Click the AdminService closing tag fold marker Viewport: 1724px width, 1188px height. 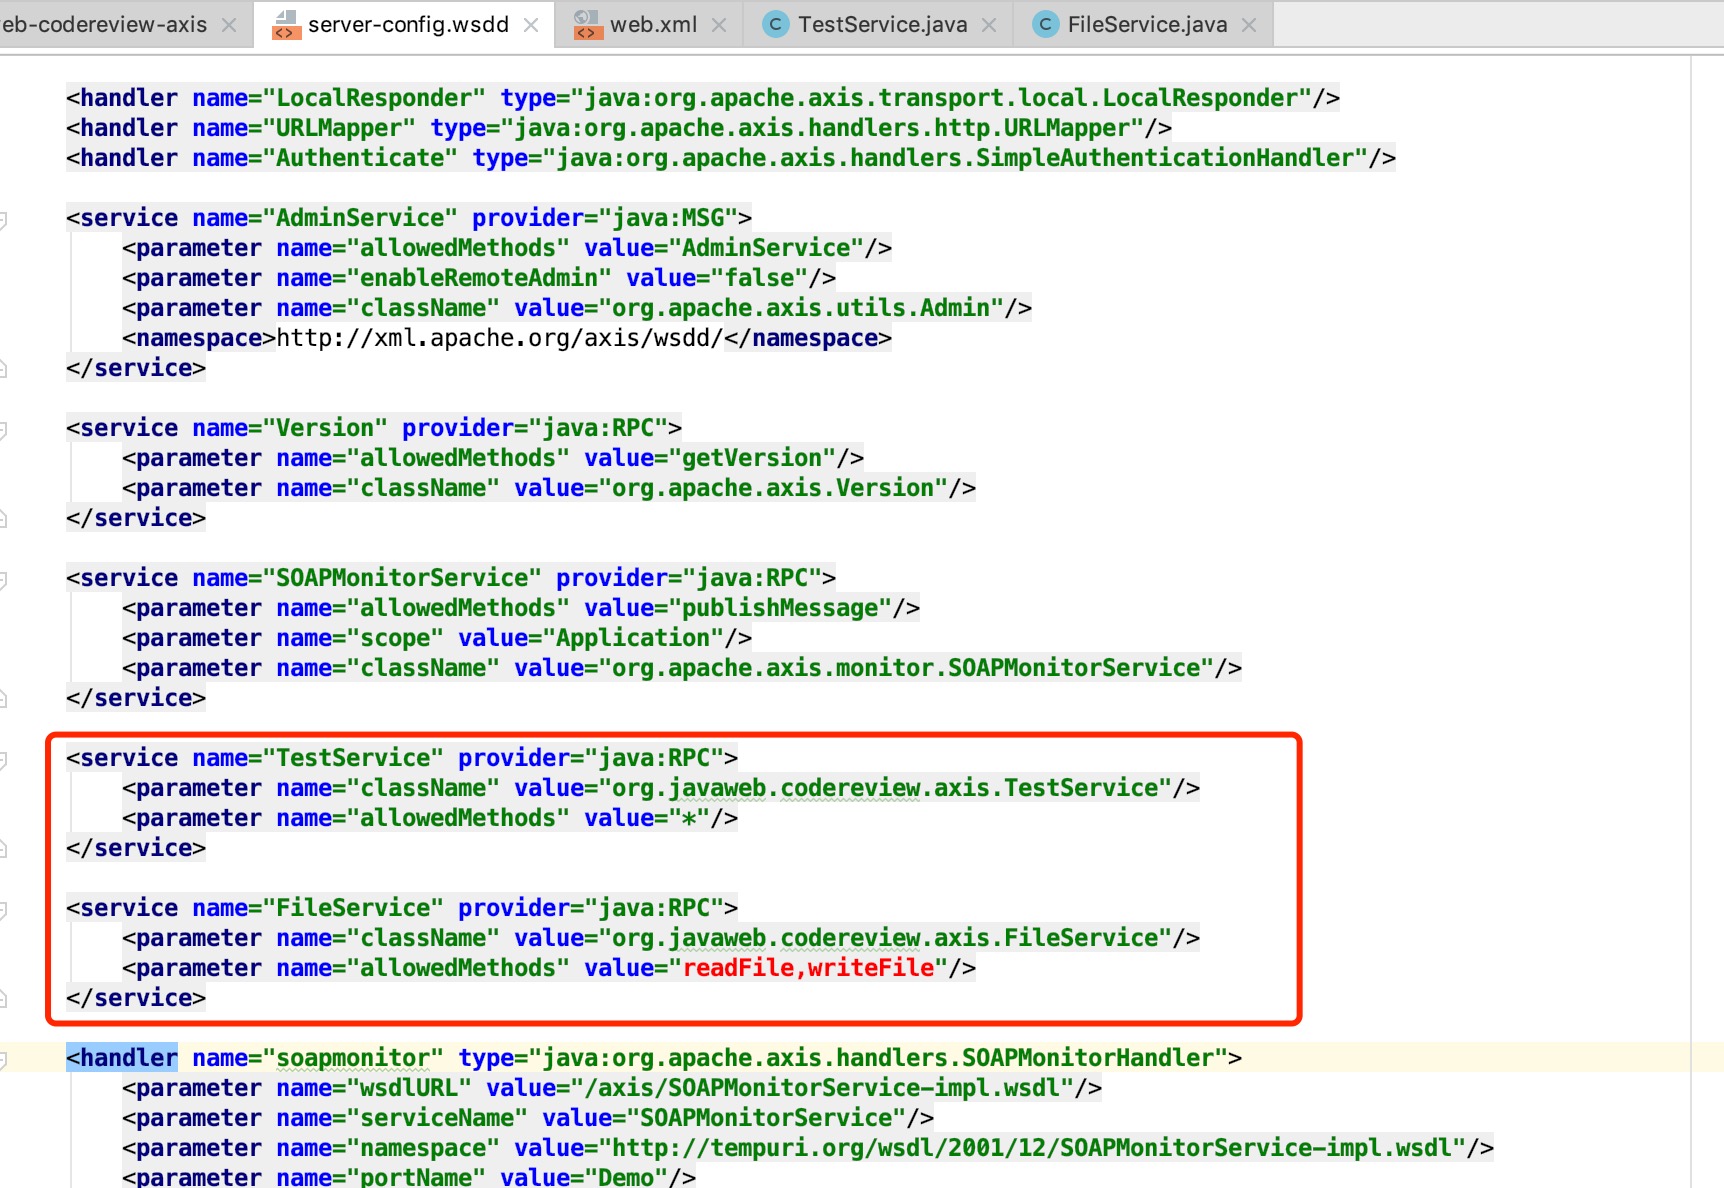(x=3, y=369)
